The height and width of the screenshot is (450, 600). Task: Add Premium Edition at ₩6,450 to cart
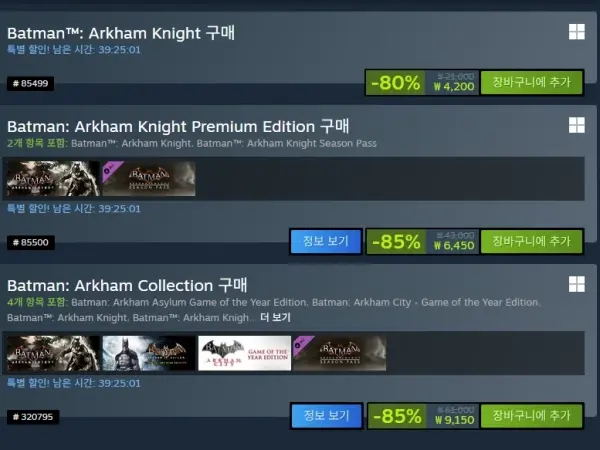pos(532,241)
